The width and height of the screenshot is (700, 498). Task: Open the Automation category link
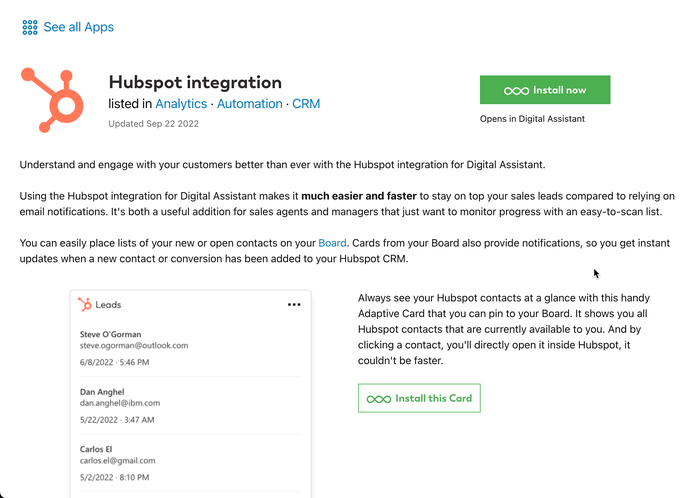pos(250,104)
